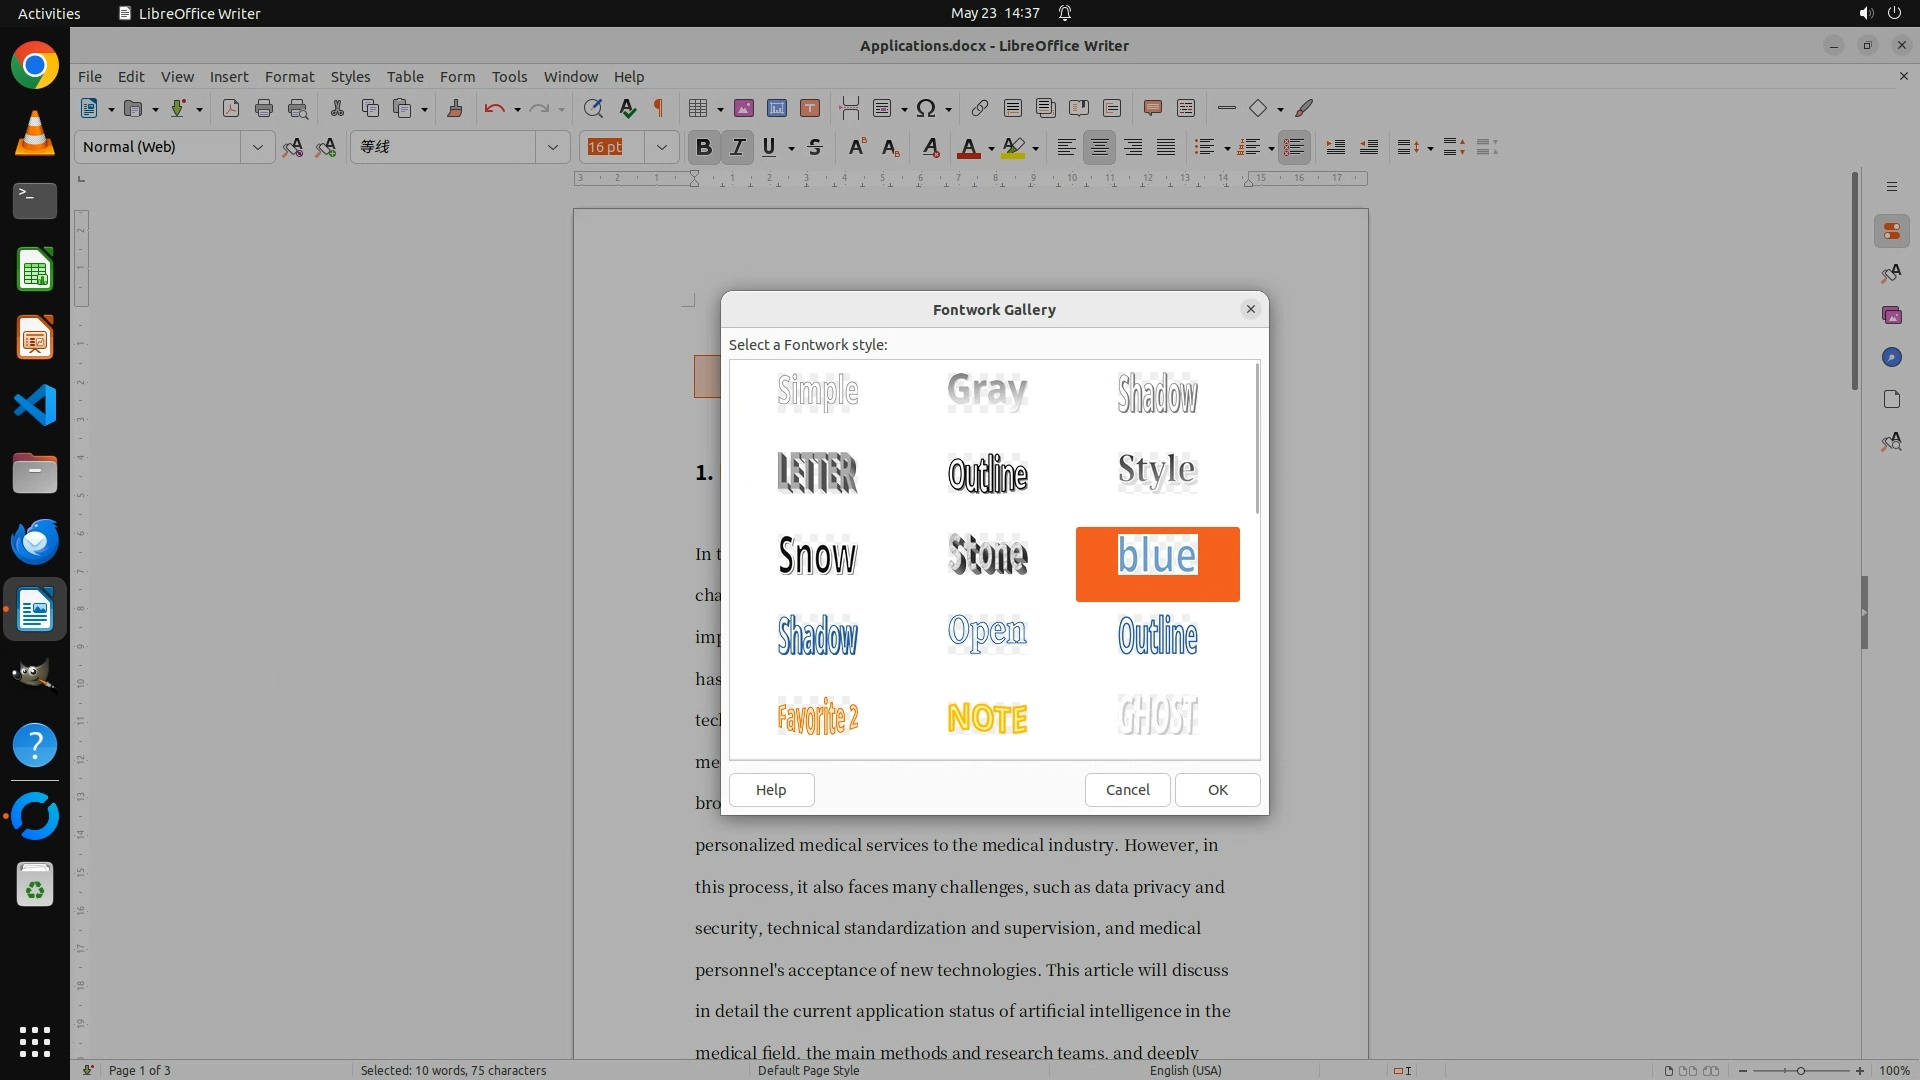Open the font name dropdown list
Viewport: 1920px width, 1080px height.
[x=552, y=147]
